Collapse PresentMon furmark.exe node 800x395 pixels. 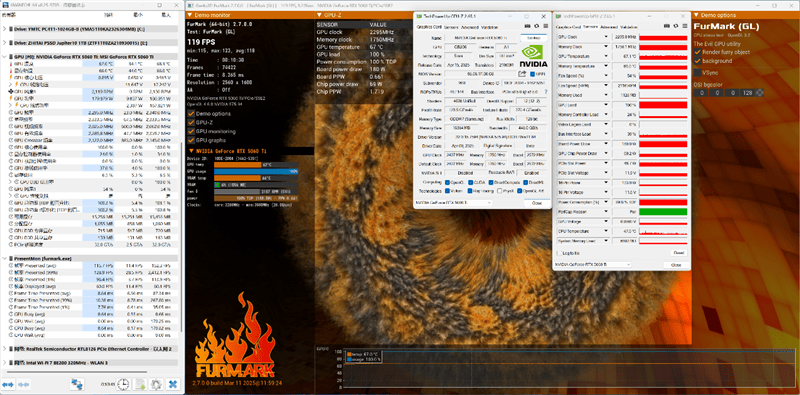[x=5, y=259]
